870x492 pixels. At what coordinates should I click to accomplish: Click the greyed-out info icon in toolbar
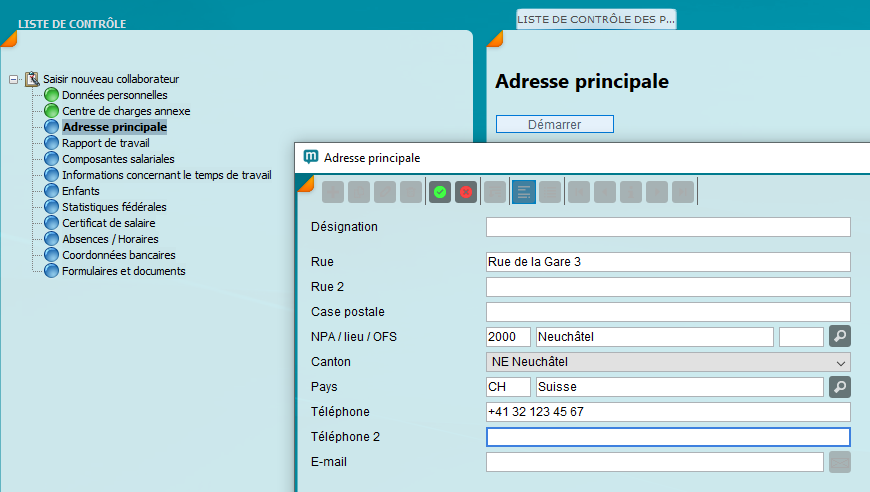pos(631,192)
